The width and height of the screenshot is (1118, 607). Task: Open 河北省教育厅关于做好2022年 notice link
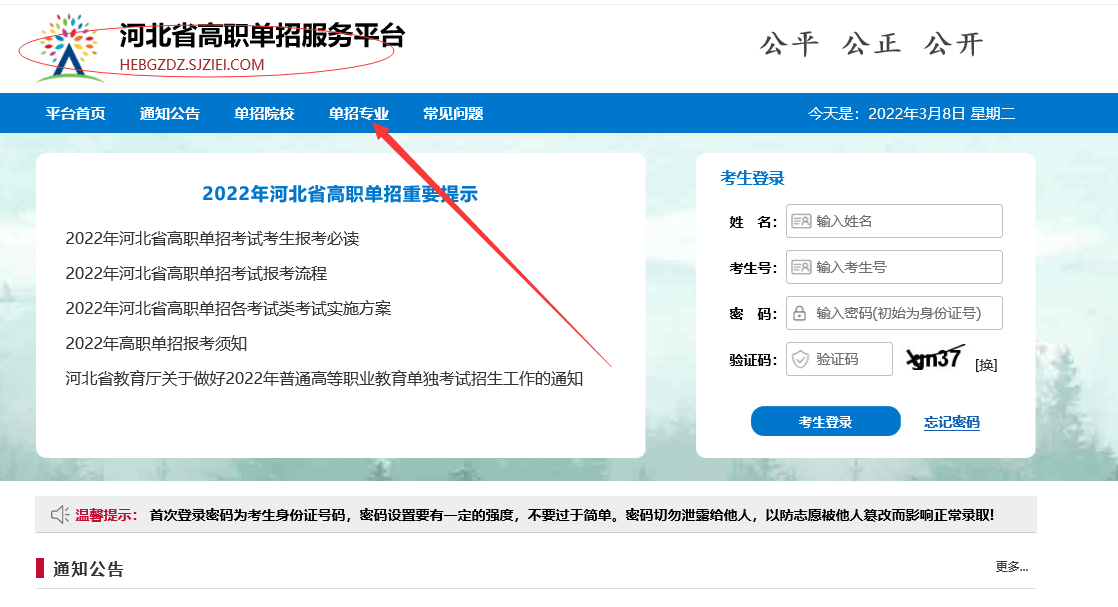click(324, 379)
